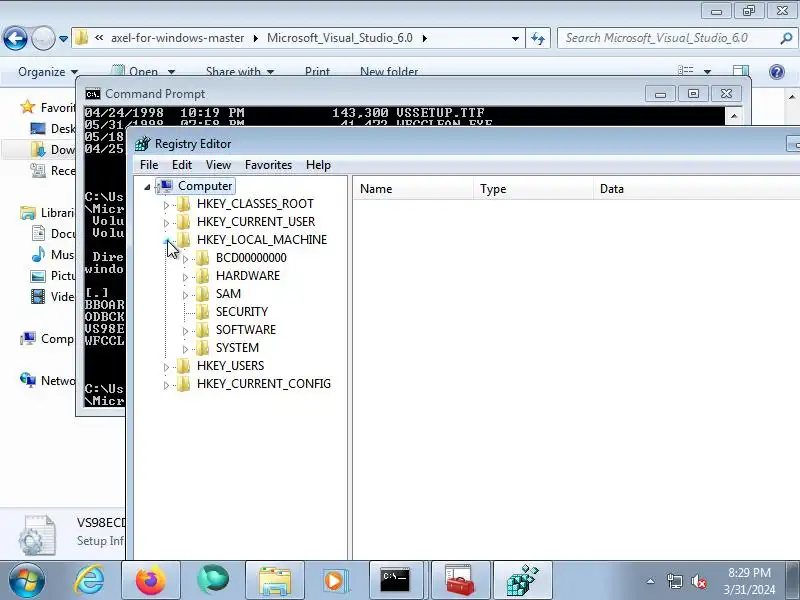Expand the HARDWARE key arrow
The image size is (800, 600).
click(185, 277)
